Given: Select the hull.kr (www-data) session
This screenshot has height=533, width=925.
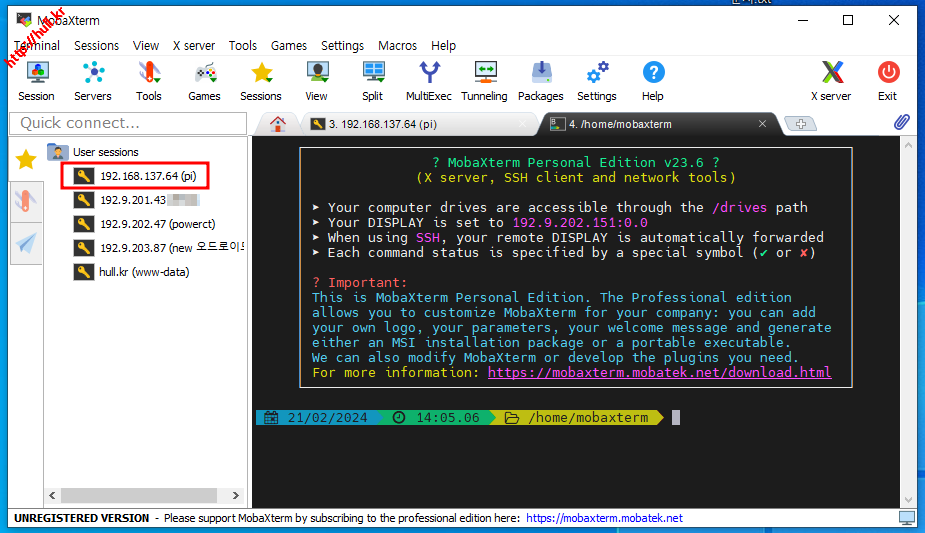Looking at the screenshot, I should point(143,272).
